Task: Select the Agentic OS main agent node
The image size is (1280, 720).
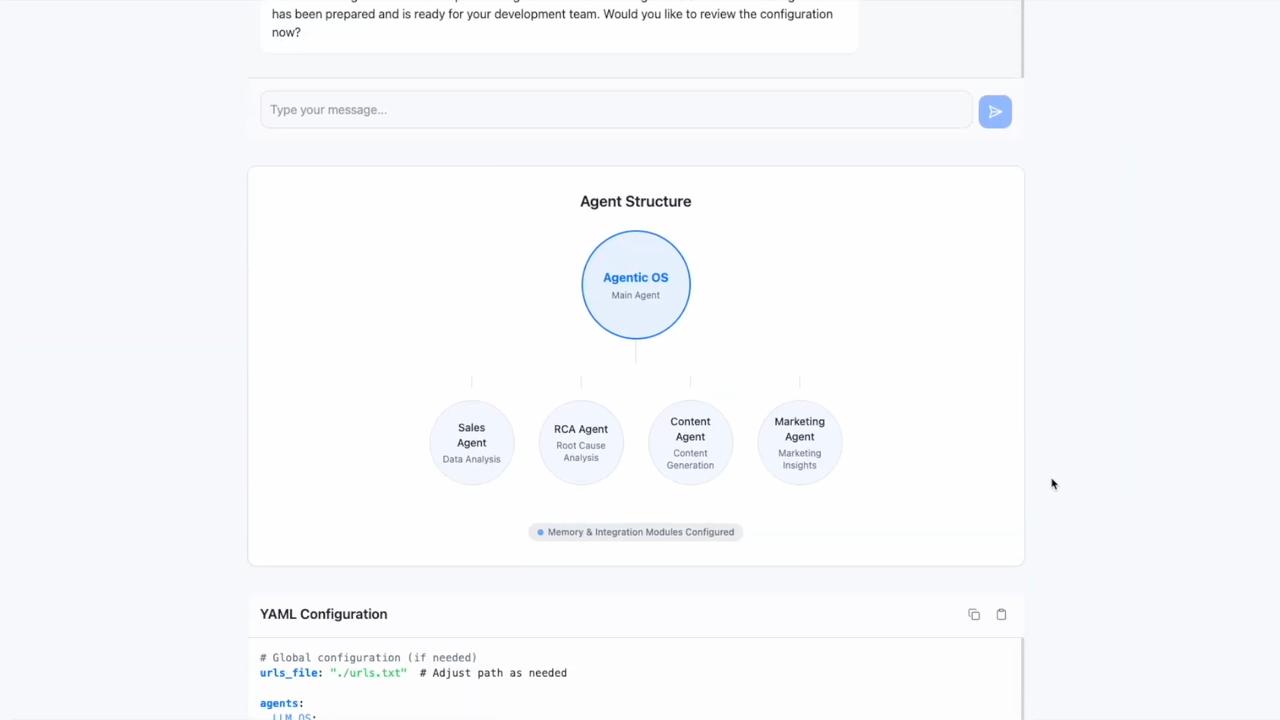Action: coord(636,285)
